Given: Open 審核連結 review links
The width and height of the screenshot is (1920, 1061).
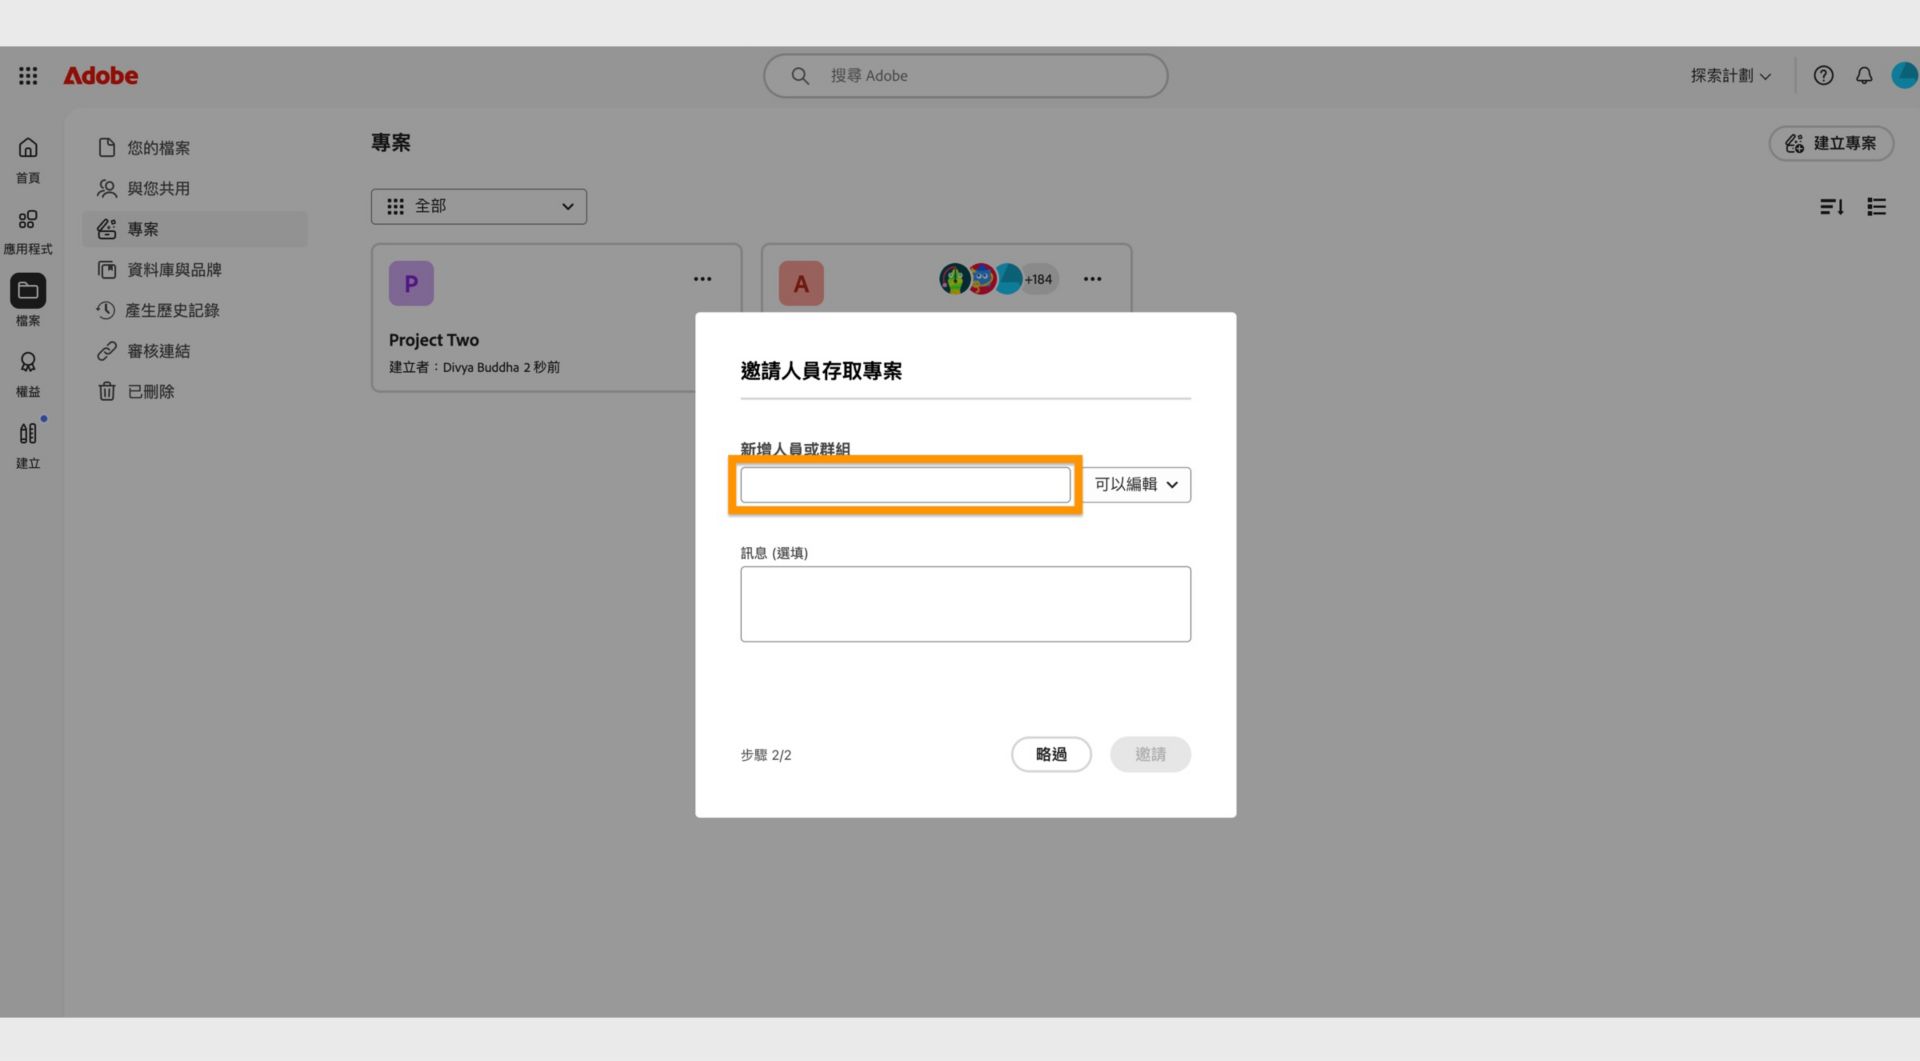Looking at the screenshot, I should point(195,351).
